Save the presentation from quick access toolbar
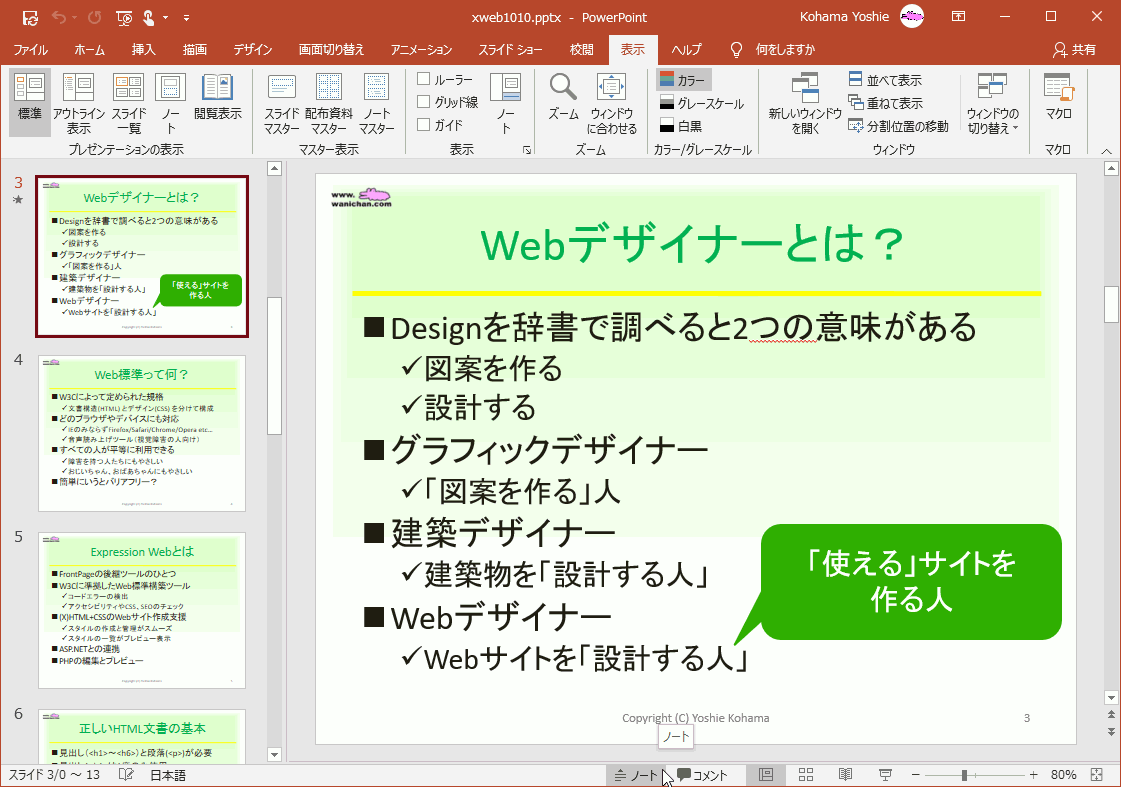The height and width of the screenshot is (787, 1121). [x=30, y=17]
